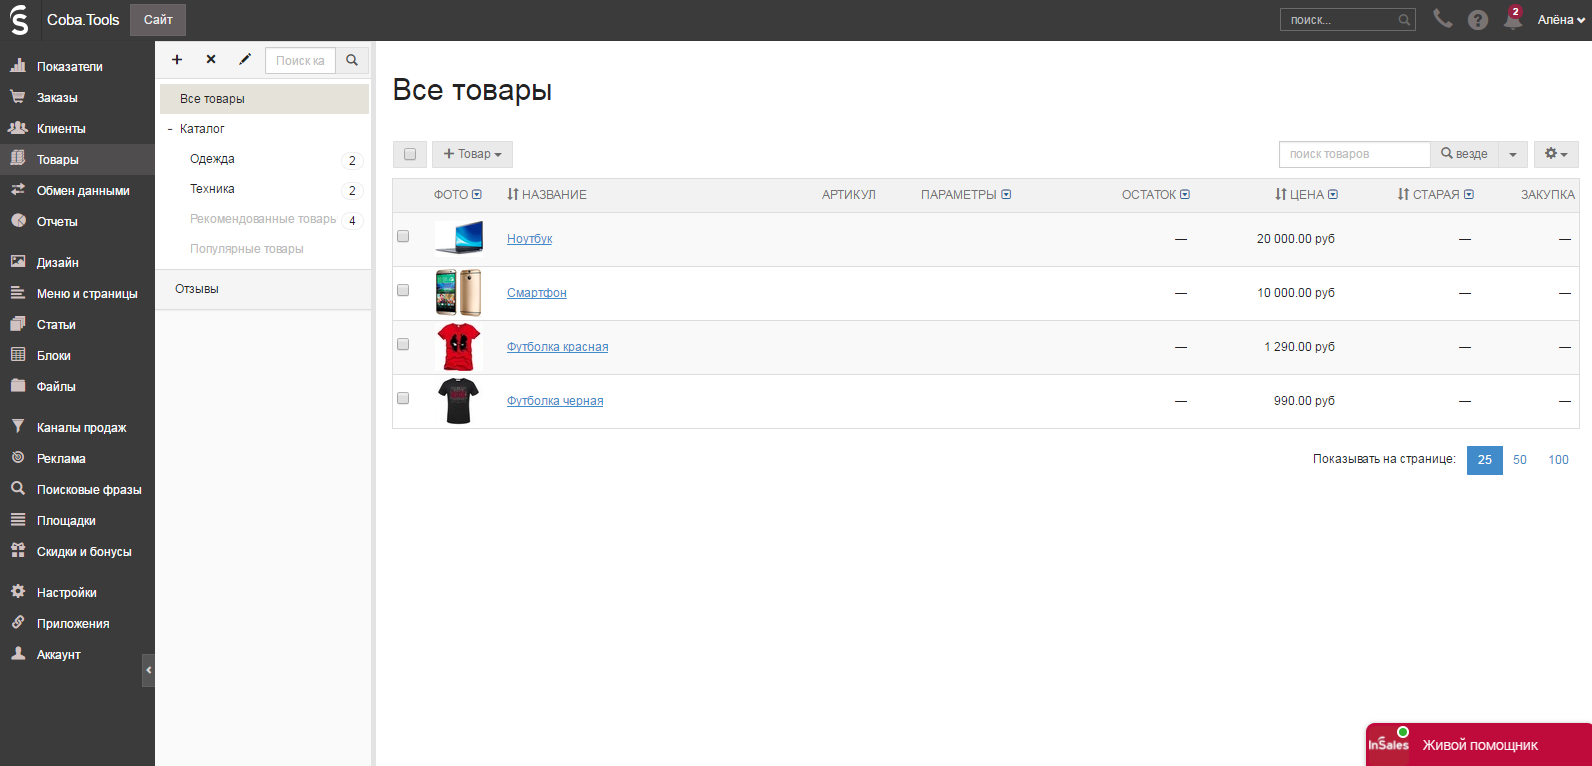Click the поиск товаров input field
1592x766 pixels.
[1355, 154]
